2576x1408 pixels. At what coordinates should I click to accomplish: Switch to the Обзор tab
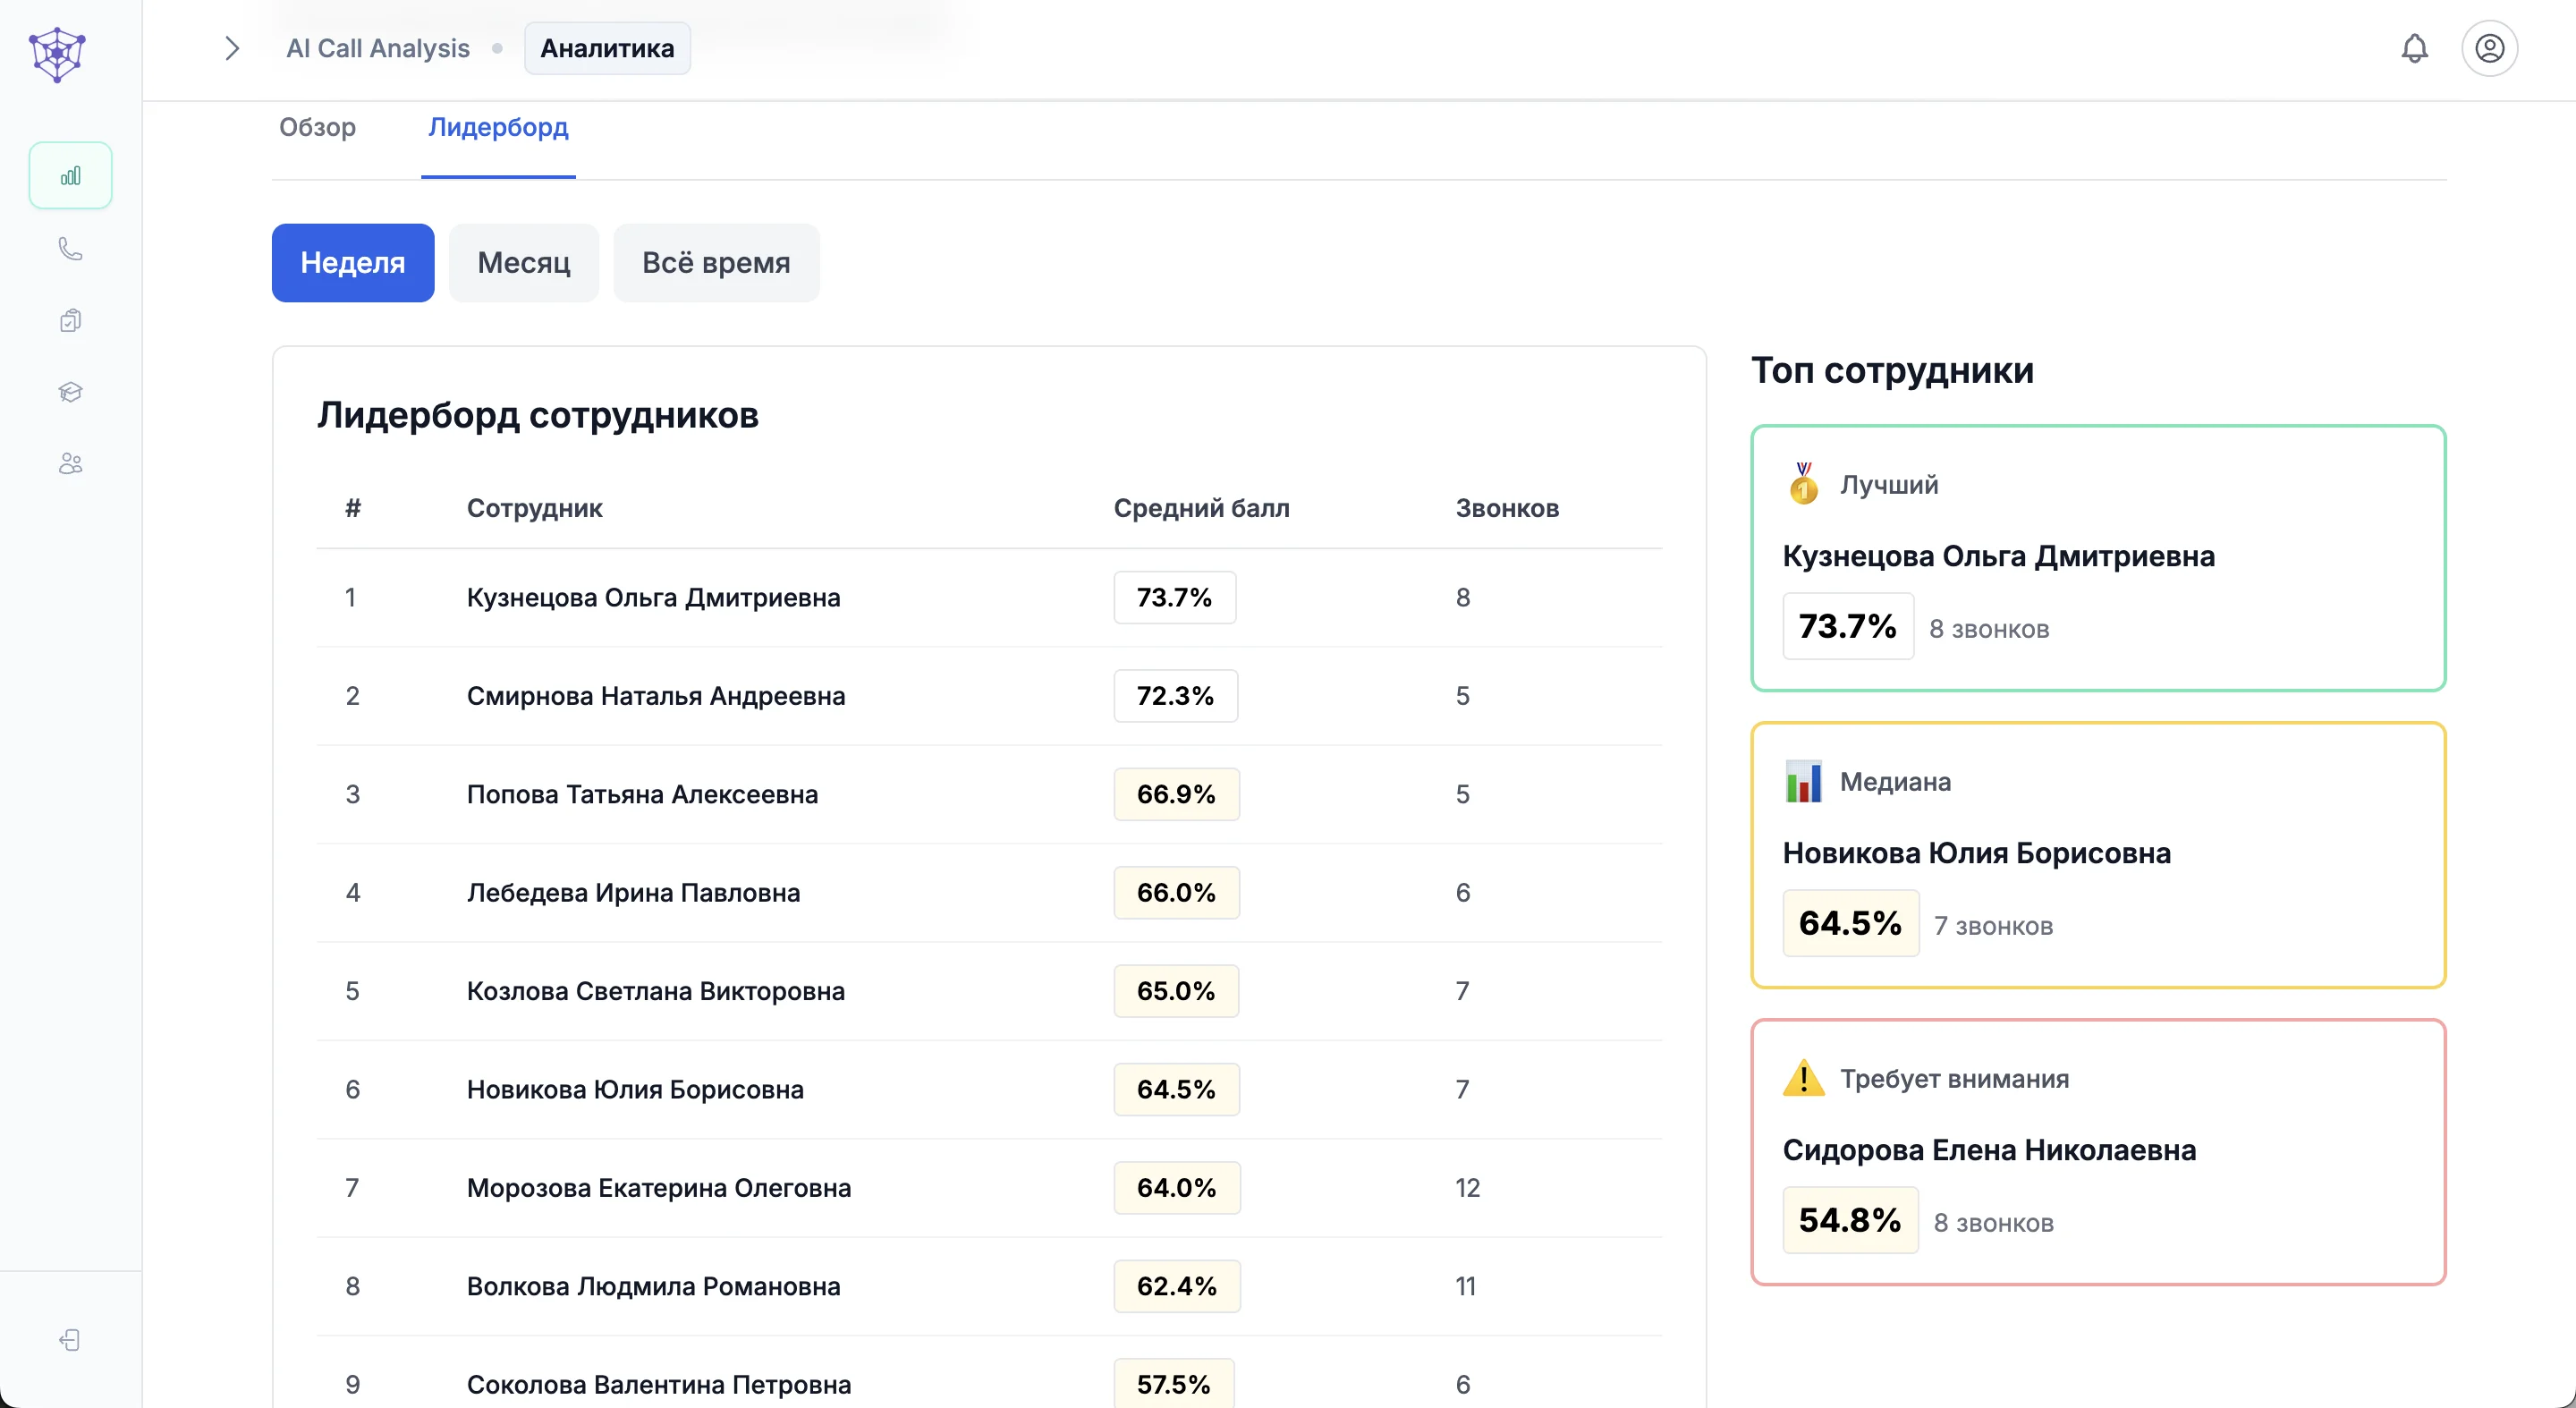coord(317,127)
